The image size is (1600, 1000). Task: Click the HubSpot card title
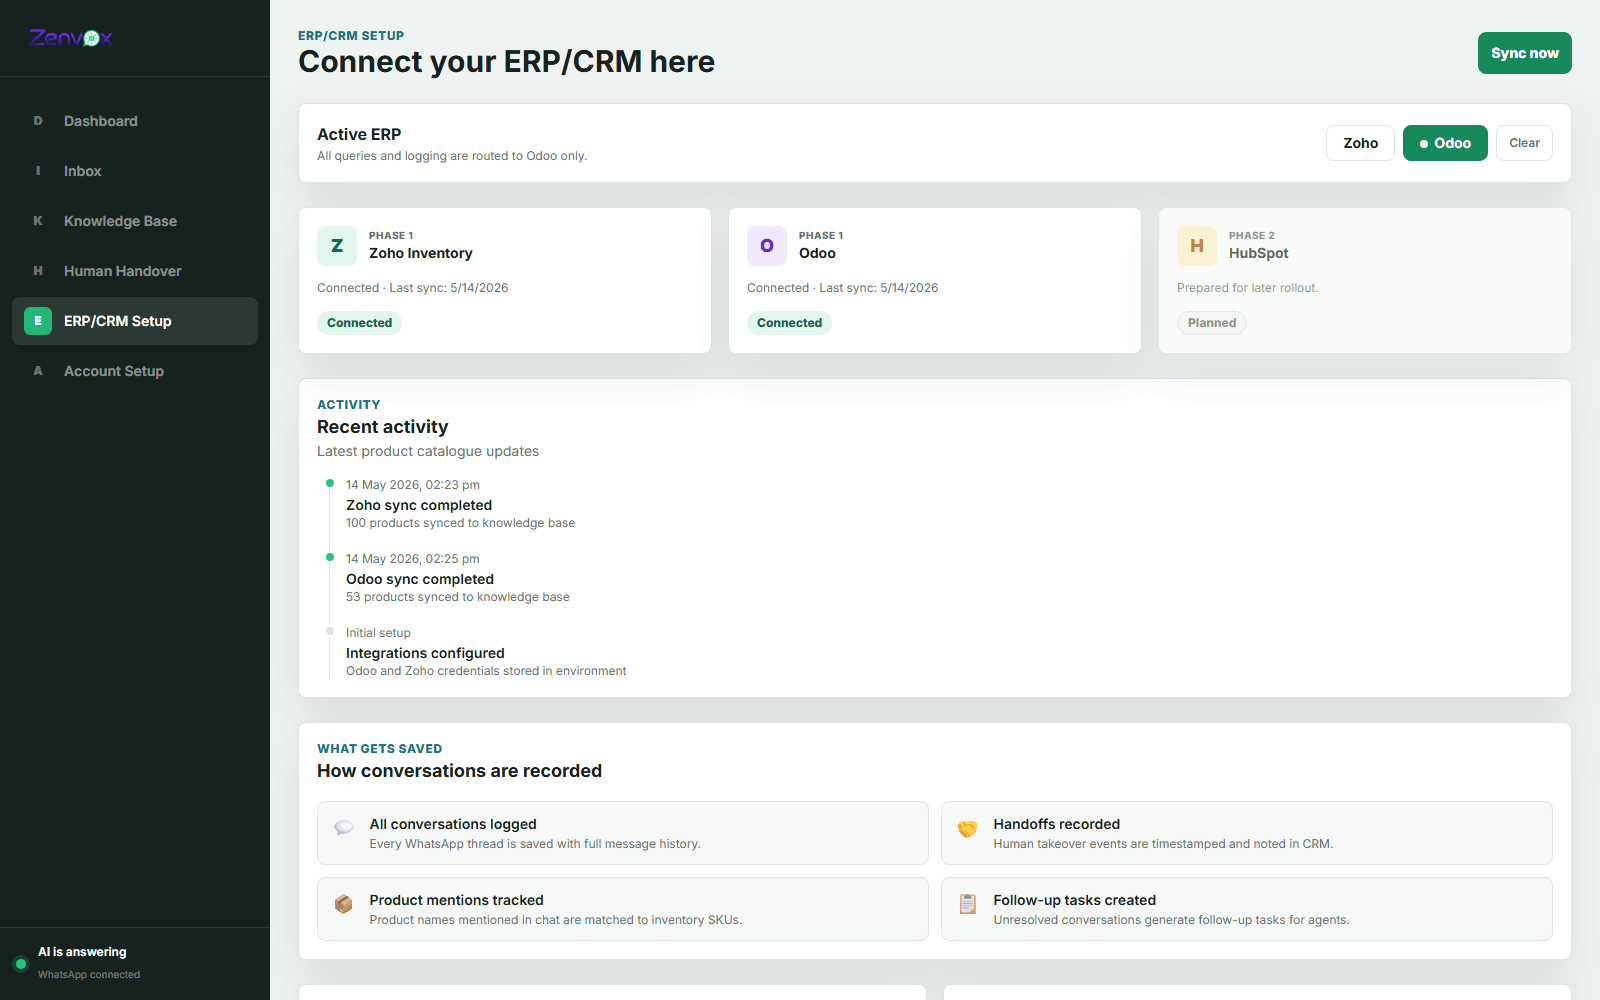1259,254
